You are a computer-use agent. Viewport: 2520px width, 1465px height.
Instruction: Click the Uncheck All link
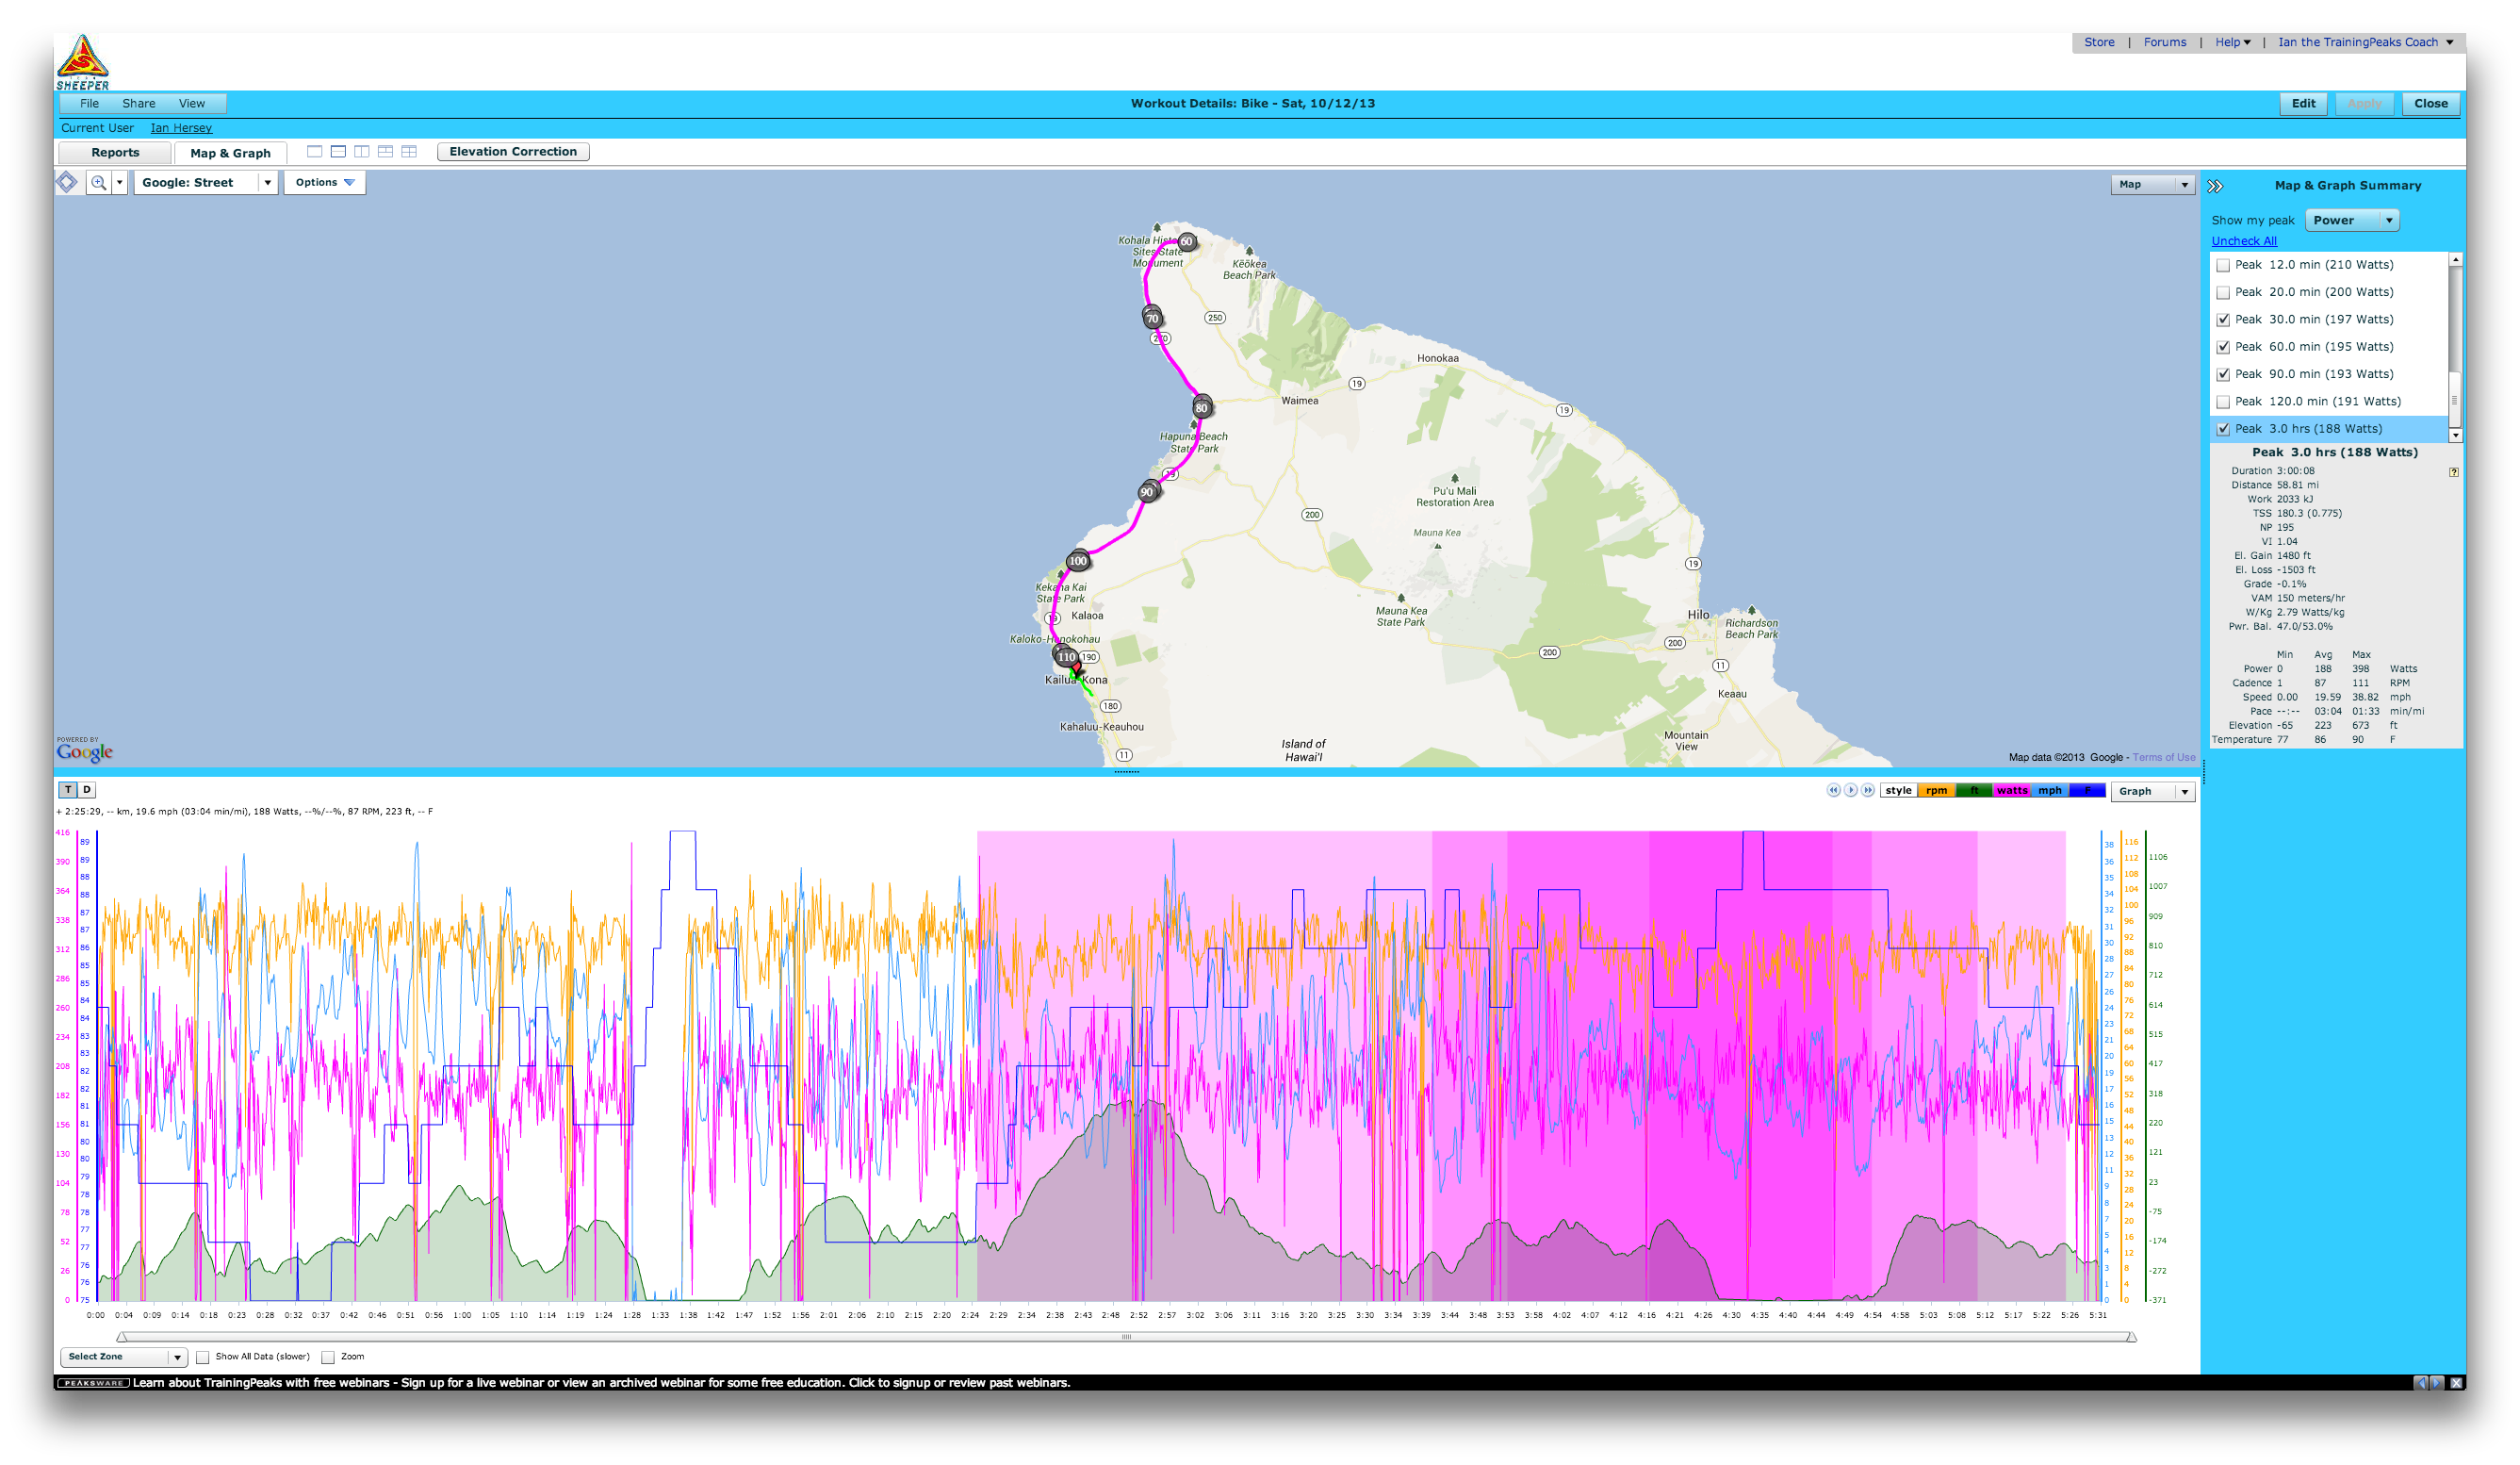(x=2243, y=242)
